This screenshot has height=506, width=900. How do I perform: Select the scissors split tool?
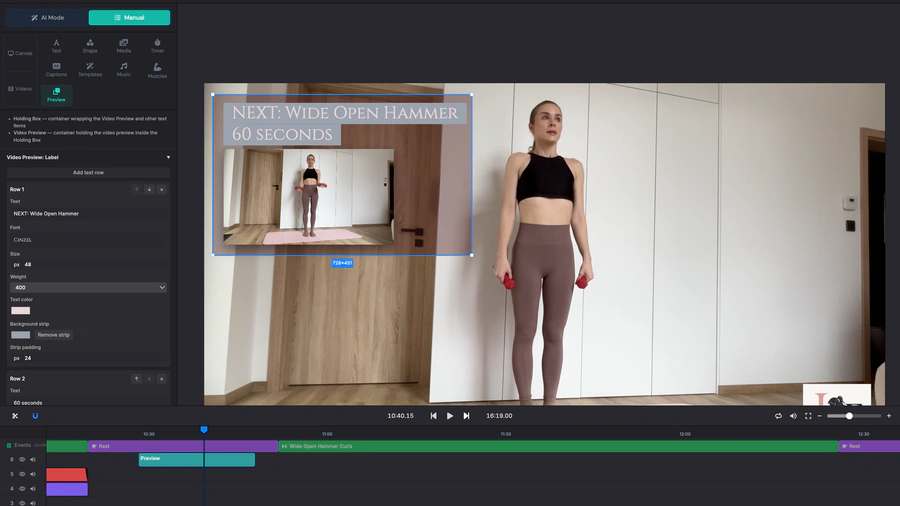pyautogui.click(x=15, y=416)
